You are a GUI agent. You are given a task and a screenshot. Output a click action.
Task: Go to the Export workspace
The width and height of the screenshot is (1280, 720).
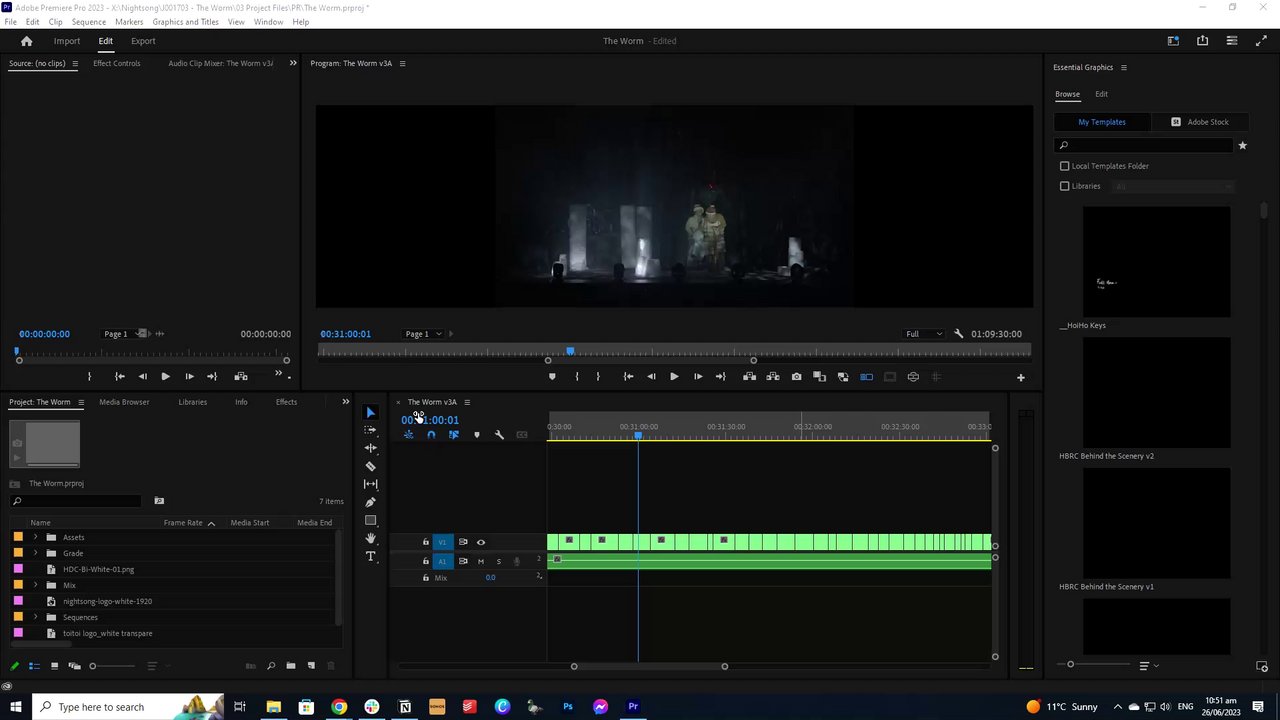tap(143, 41)
